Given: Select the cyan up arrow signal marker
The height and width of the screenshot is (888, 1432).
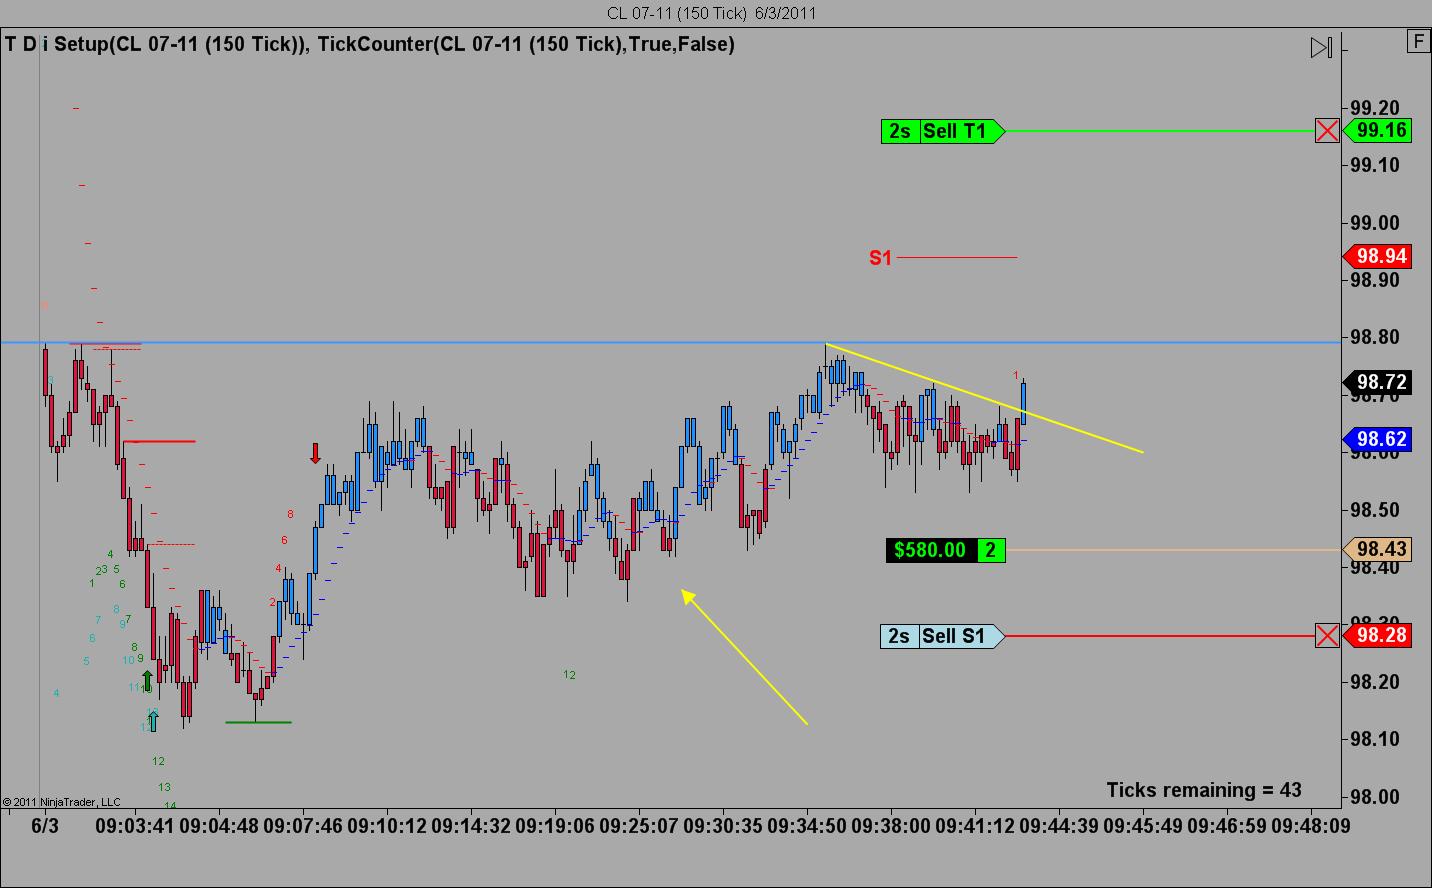Looking at the screenshot, I should point(153,720).
